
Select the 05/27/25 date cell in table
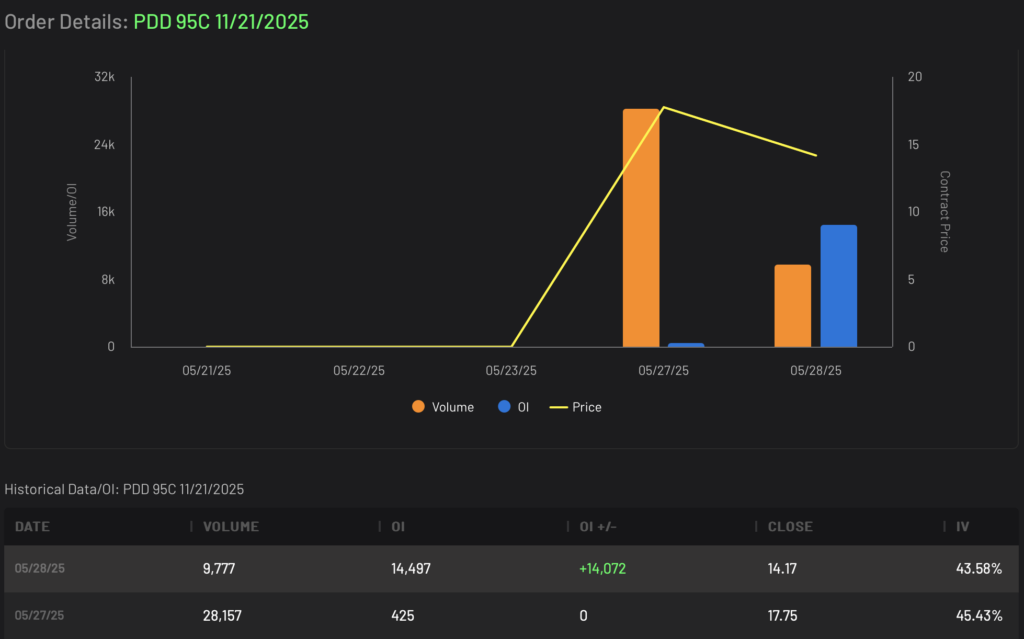[x=39, y=615]
